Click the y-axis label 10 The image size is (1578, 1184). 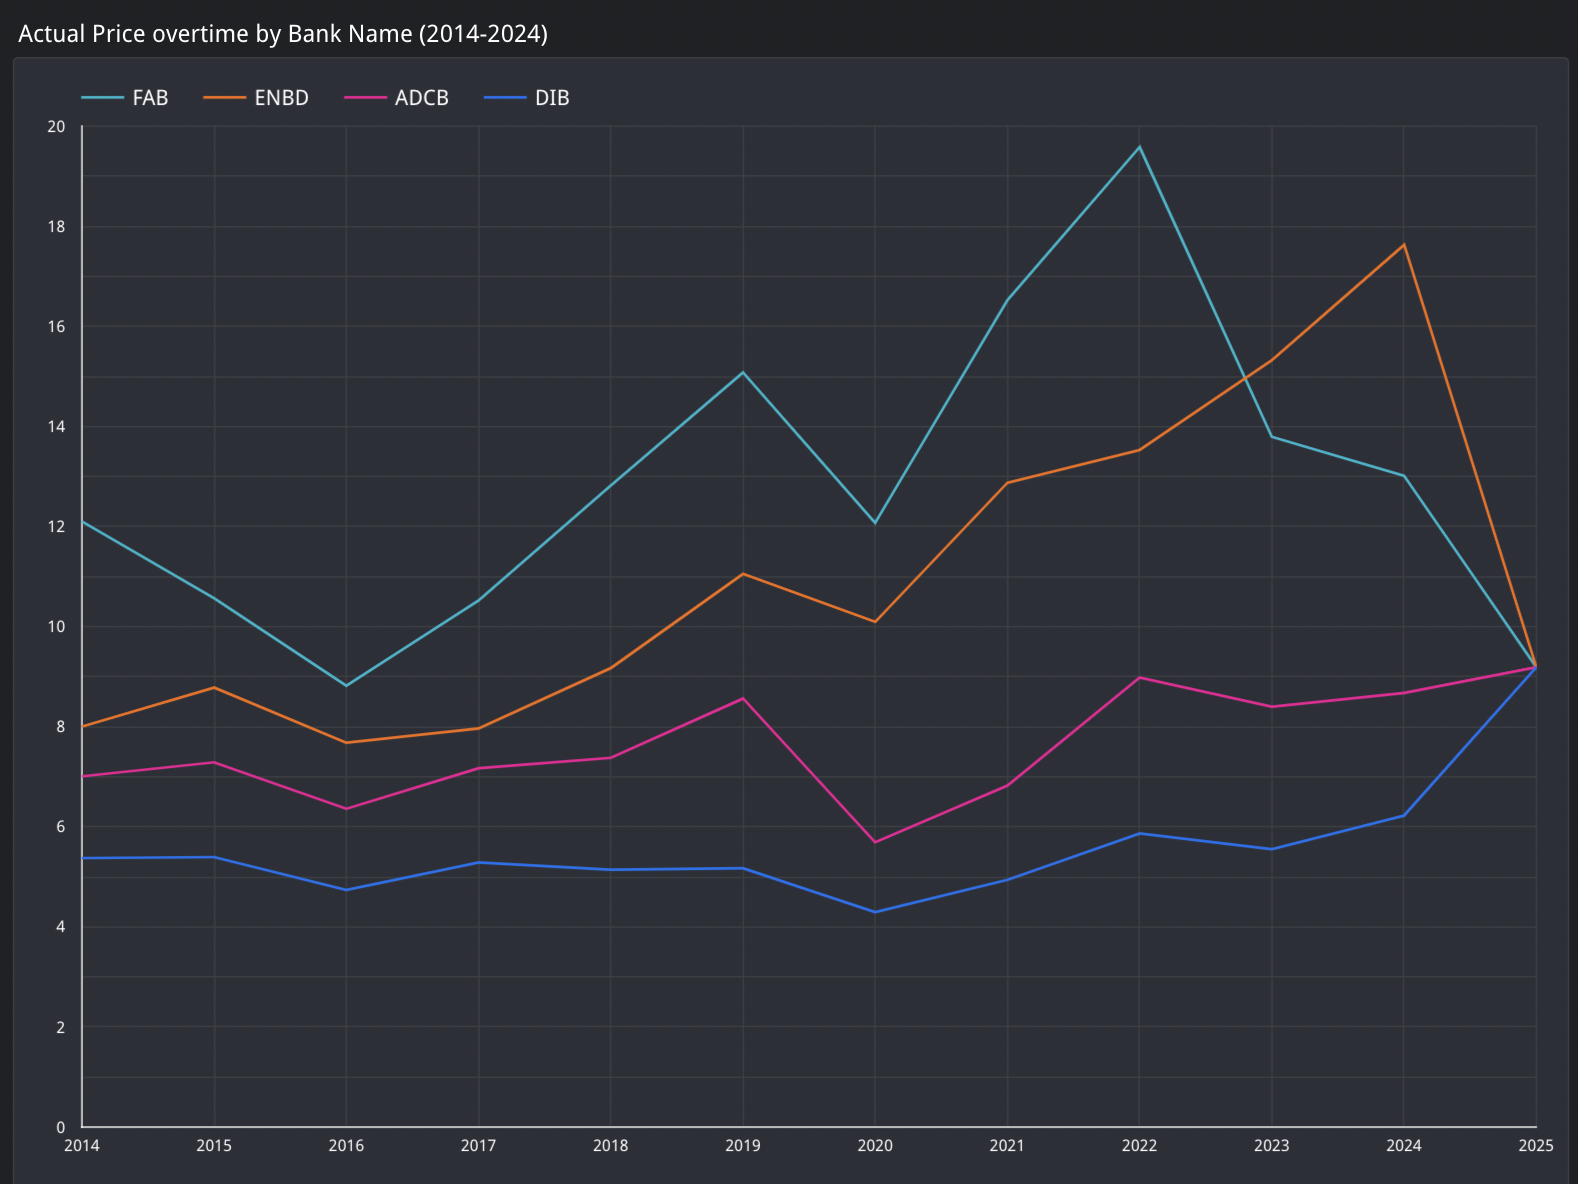(x=56, y=627)
